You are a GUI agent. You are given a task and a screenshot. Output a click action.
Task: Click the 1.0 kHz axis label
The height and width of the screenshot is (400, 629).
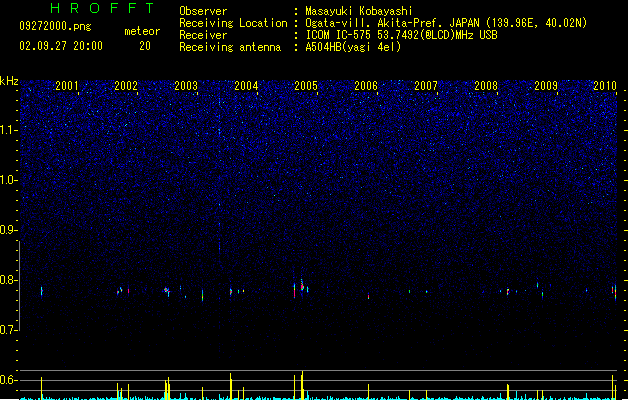(8, 180)
